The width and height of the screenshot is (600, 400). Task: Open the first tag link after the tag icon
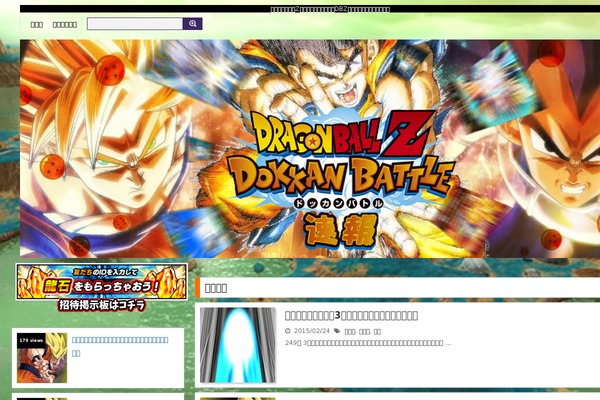[350, 331]
